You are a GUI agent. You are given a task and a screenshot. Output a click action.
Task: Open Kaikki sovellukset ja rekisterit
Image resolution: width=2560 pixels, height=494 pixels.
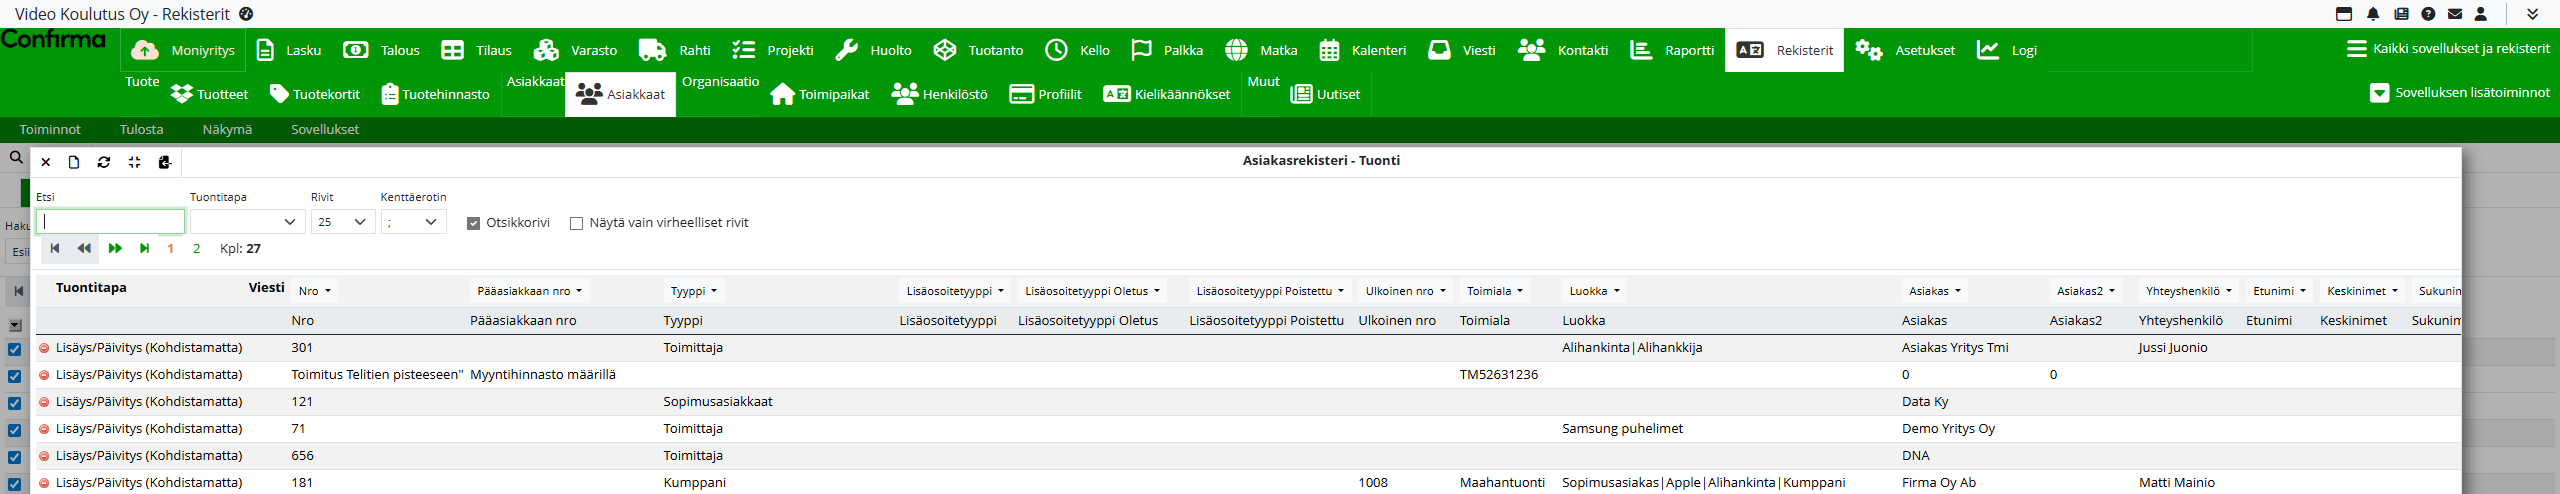(2447, 48)
